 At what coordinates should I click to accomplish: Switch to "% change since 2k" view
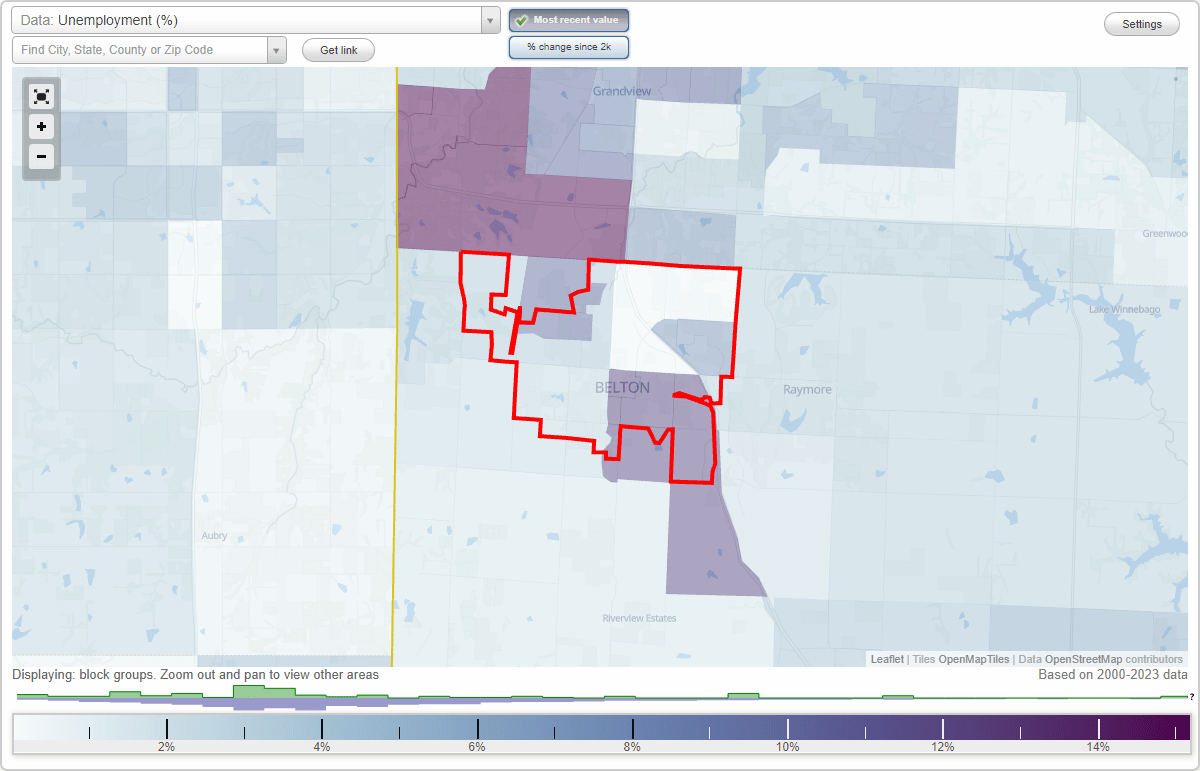568,46
